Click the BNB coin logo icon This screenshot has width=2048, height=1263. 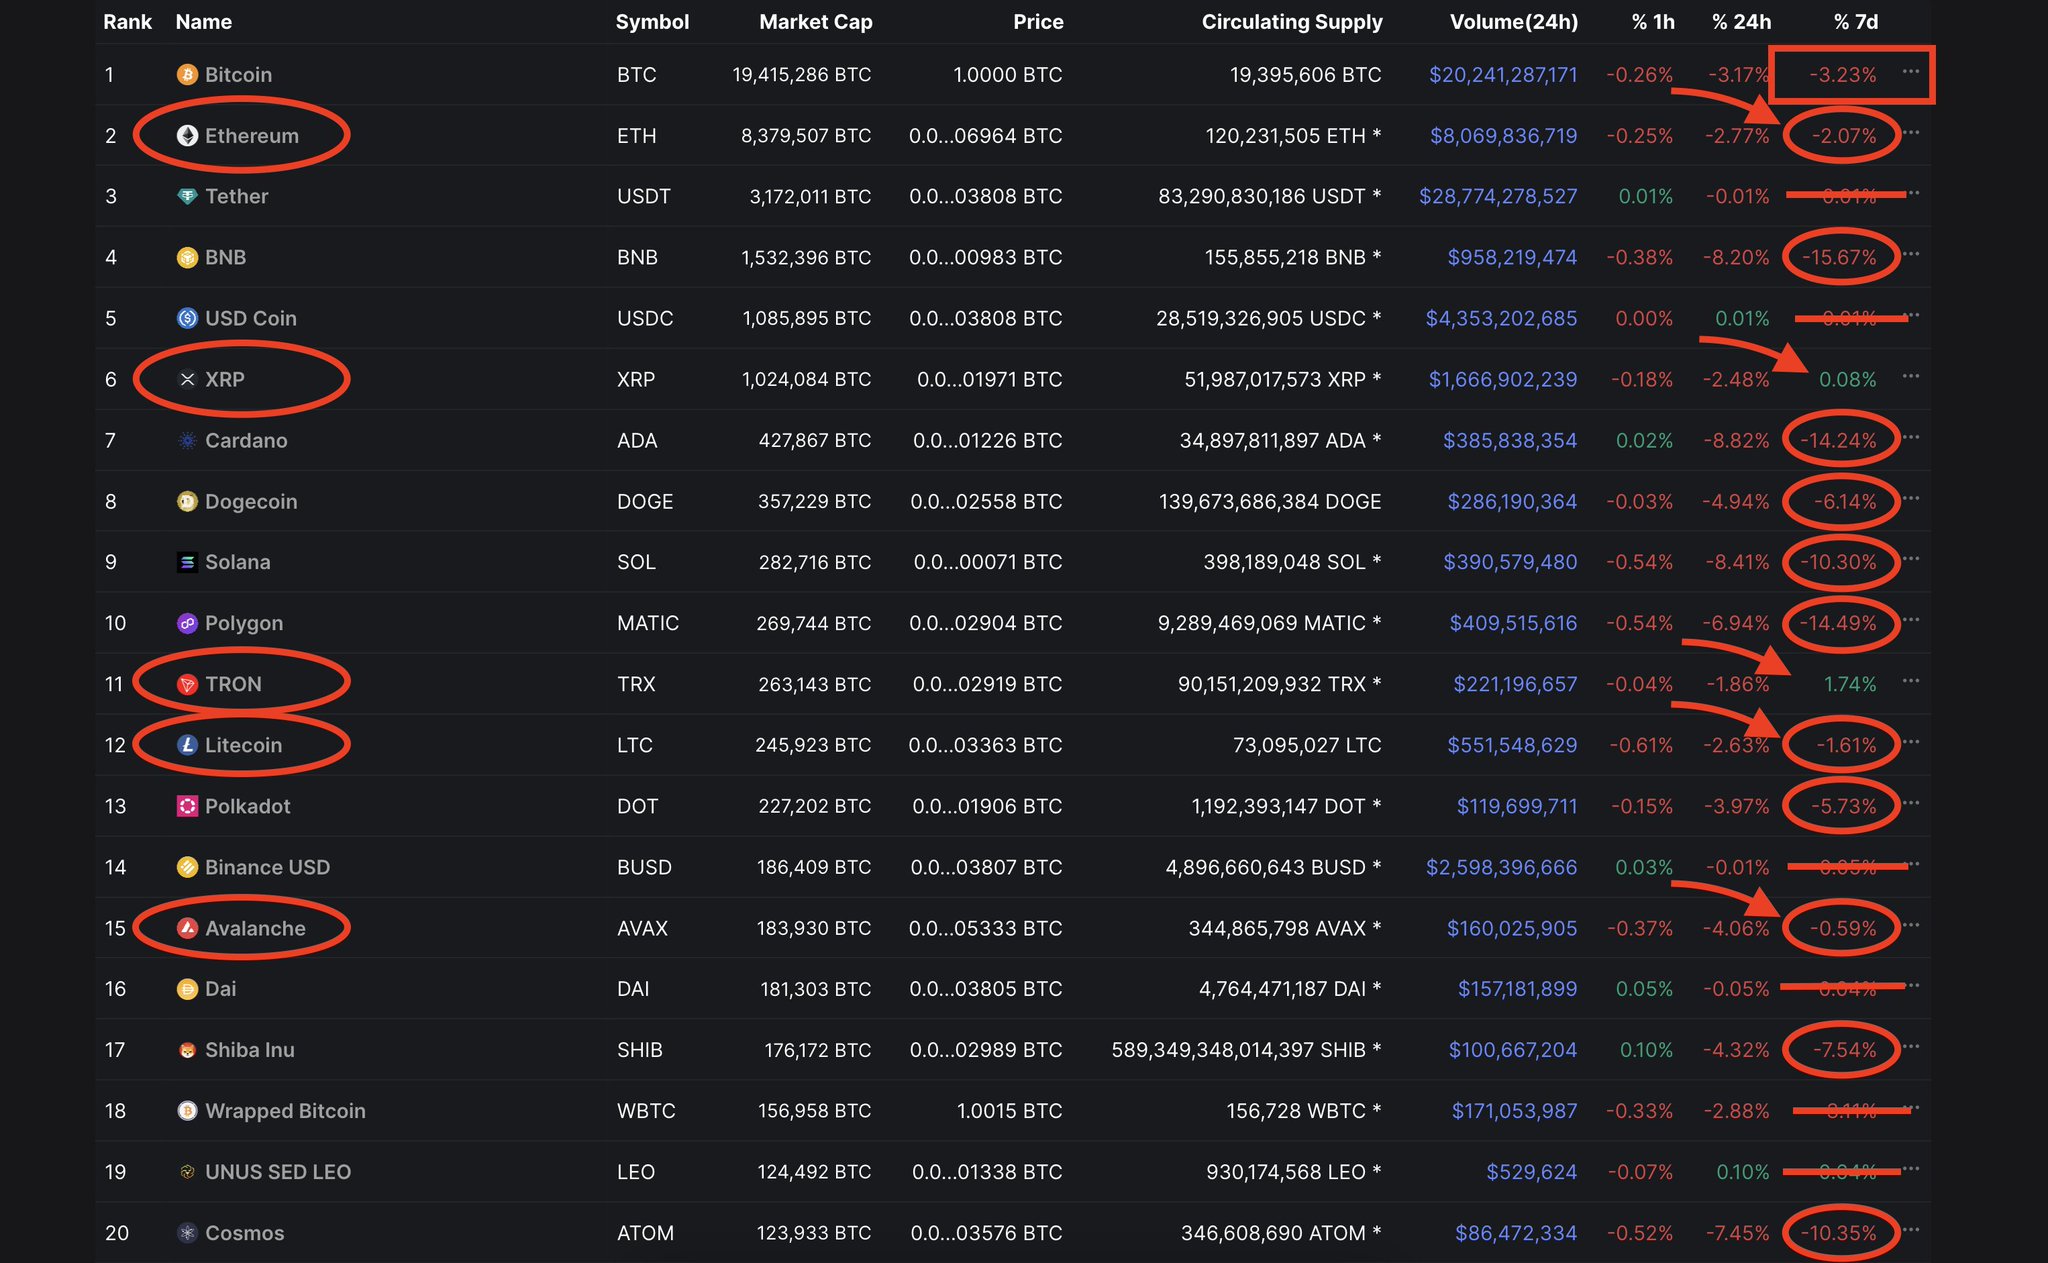click(187, 258)
